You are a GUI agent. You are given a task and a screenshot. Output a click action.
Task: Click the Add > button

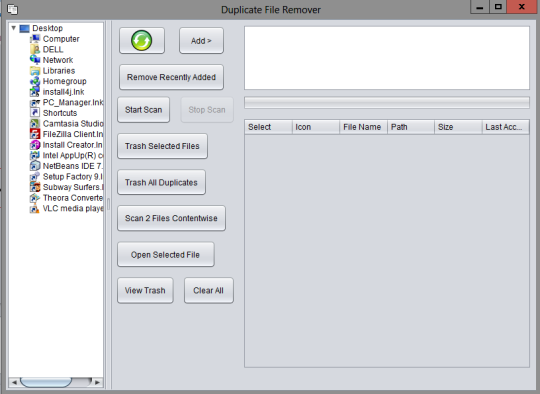201,41
